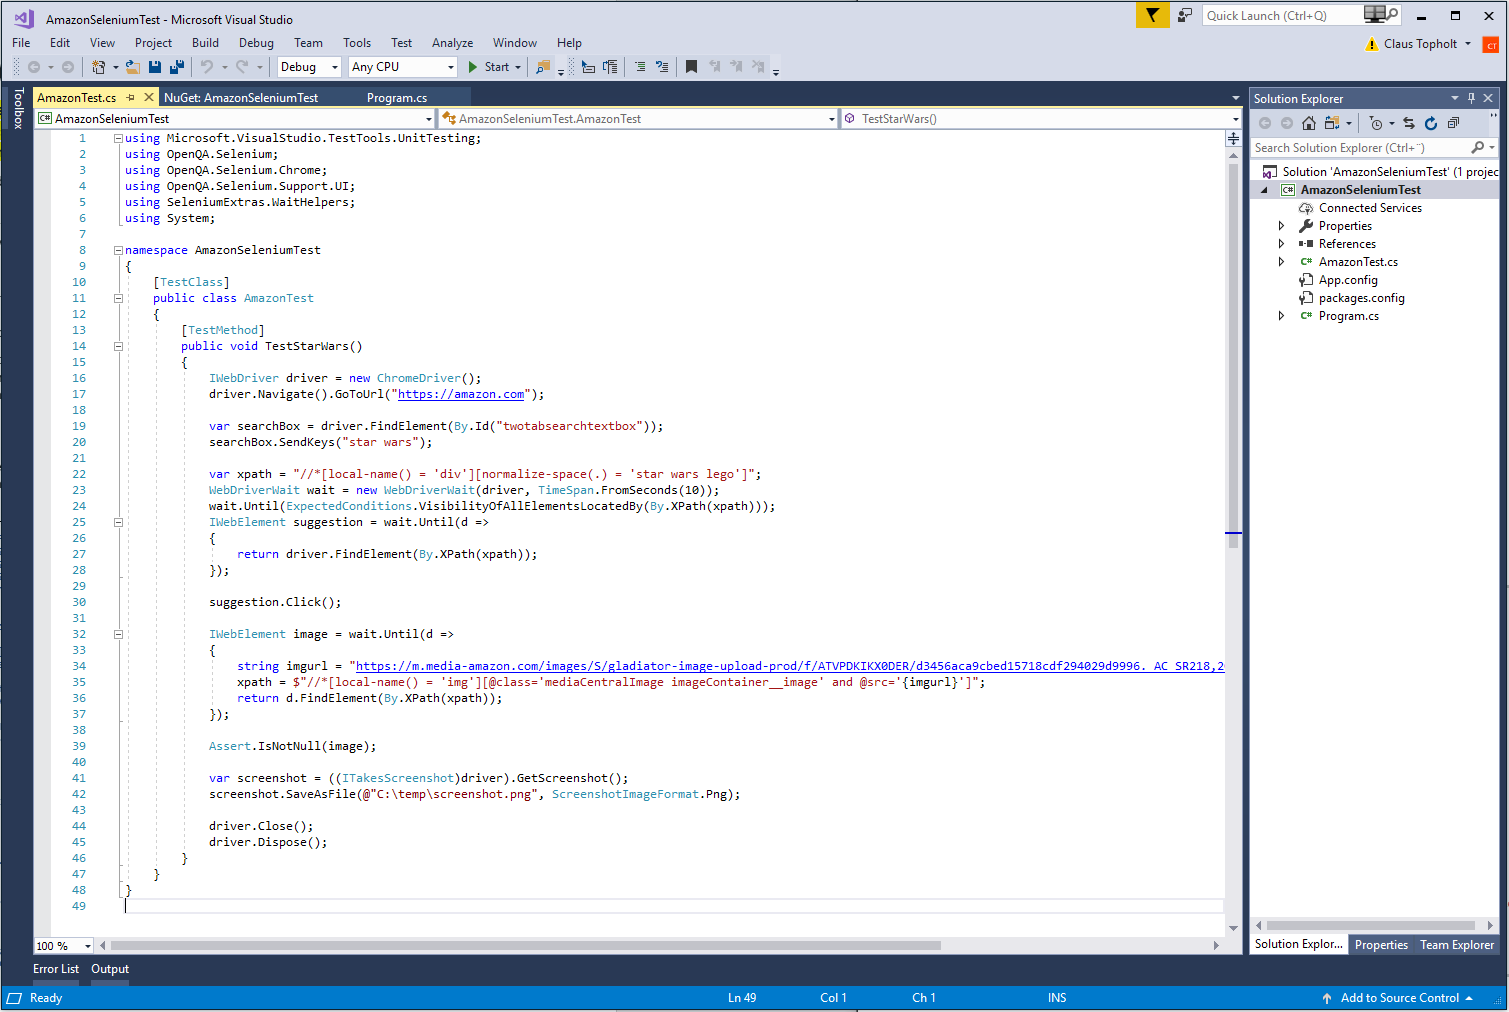Follow the https://amazon.com link in code
Image resolution: width=1509 pixels, height=1012 pixels.
pyautogui.click(x=461, y=394)
